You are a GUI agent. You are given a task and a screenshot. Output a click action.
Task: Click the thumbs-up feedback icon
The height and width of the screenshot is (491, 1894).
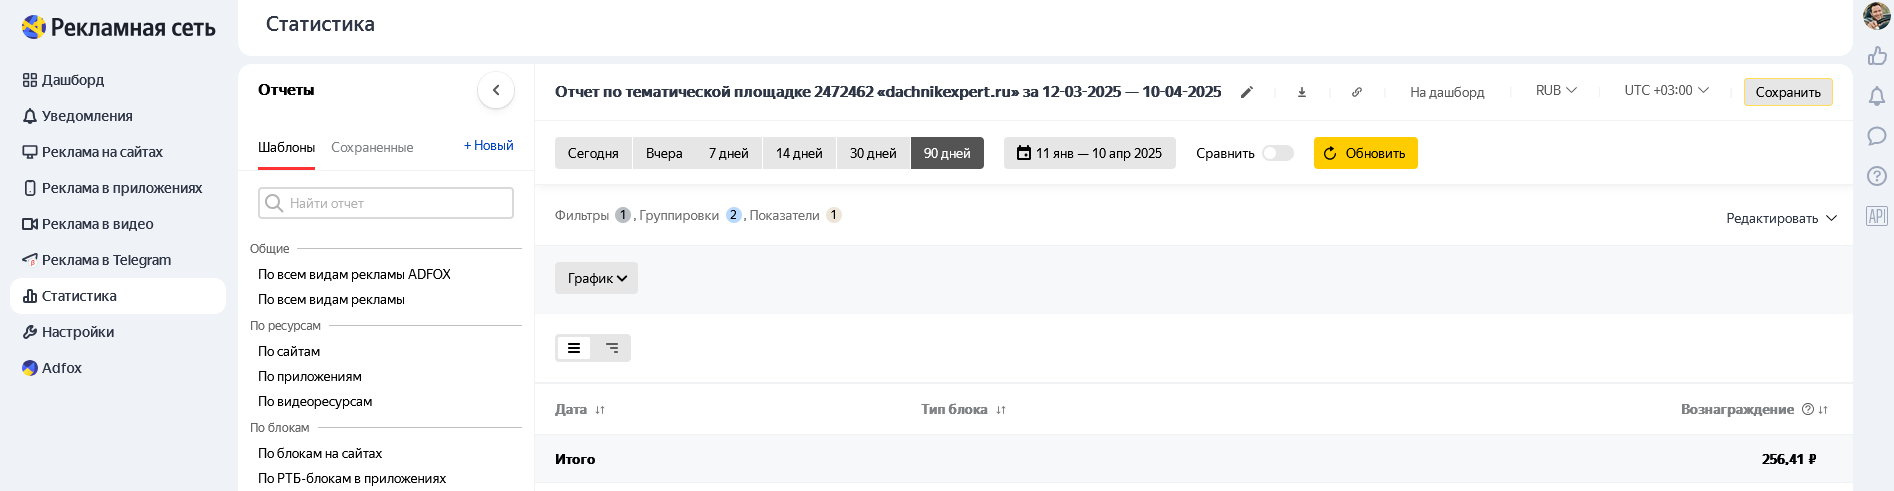(1877, 56)
